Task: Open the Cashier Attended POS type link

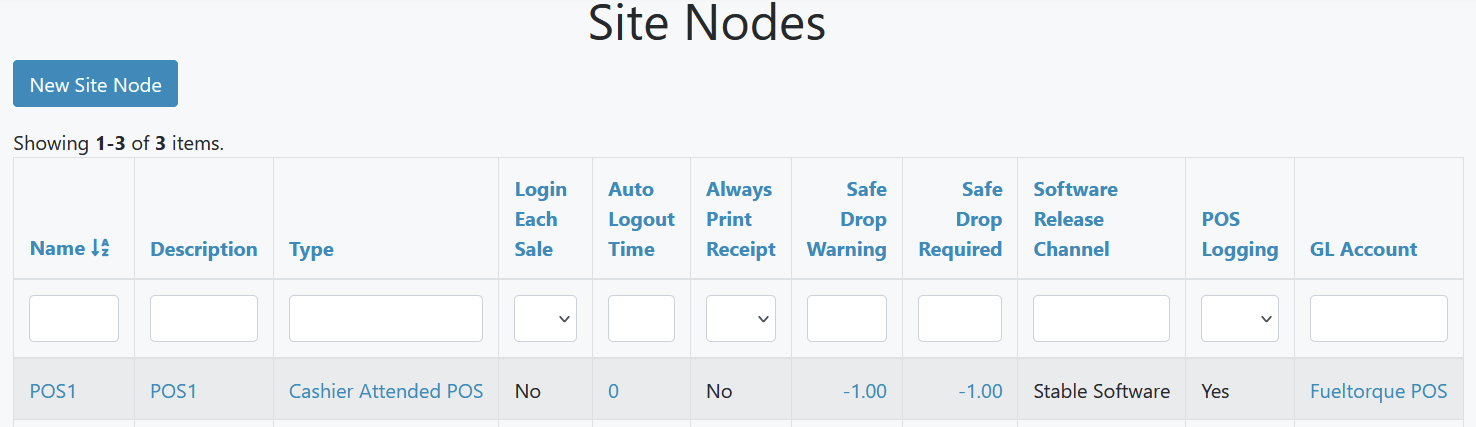Action: (x=386, y=391)
